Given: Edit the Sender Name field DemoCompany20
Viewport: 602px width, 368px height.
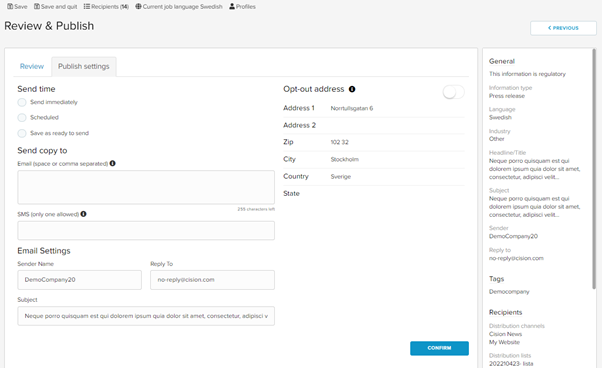Looking at the screenshot, I should 79,280.
